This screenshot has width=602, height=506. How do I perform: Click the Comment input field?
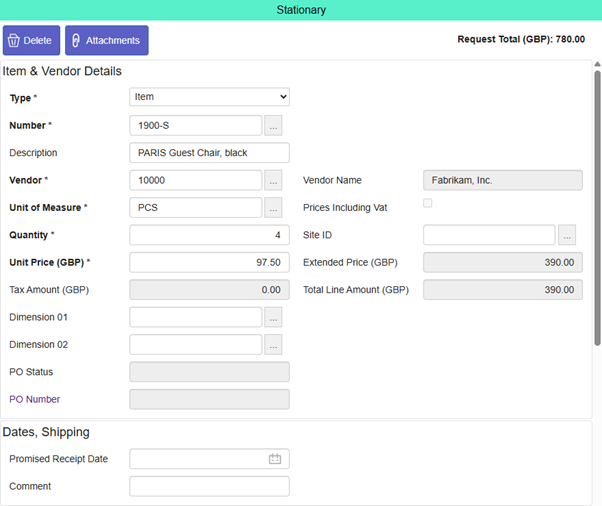pos(209,486)
